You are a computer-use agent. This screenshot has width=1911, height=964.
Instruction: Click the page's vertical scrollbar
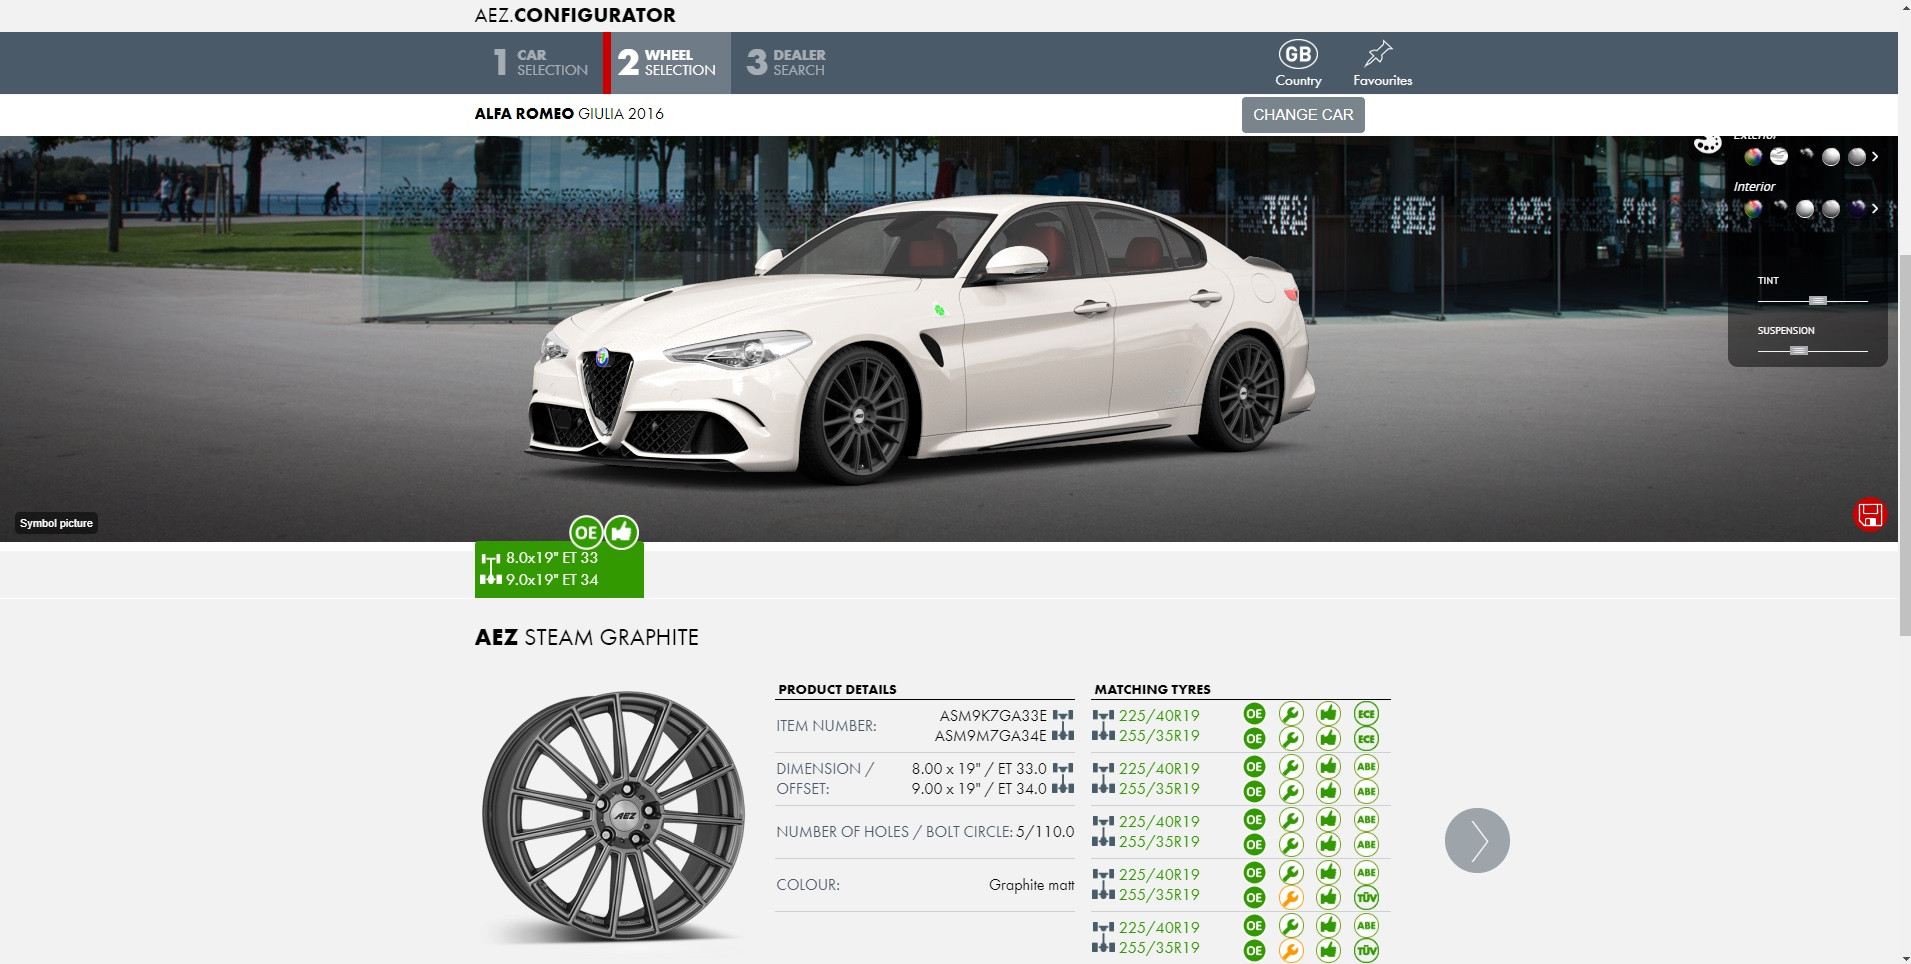(x=1904, y=444)
